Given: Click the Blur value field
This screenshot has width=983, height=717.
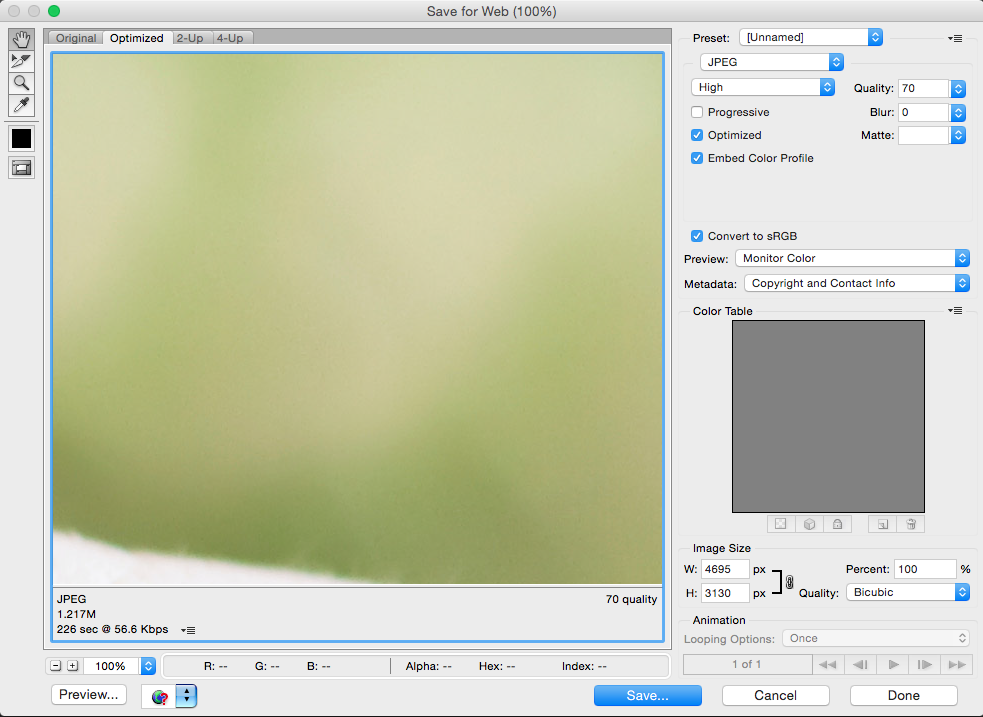Looking at the screenshot, I should [x=923, y=113].
